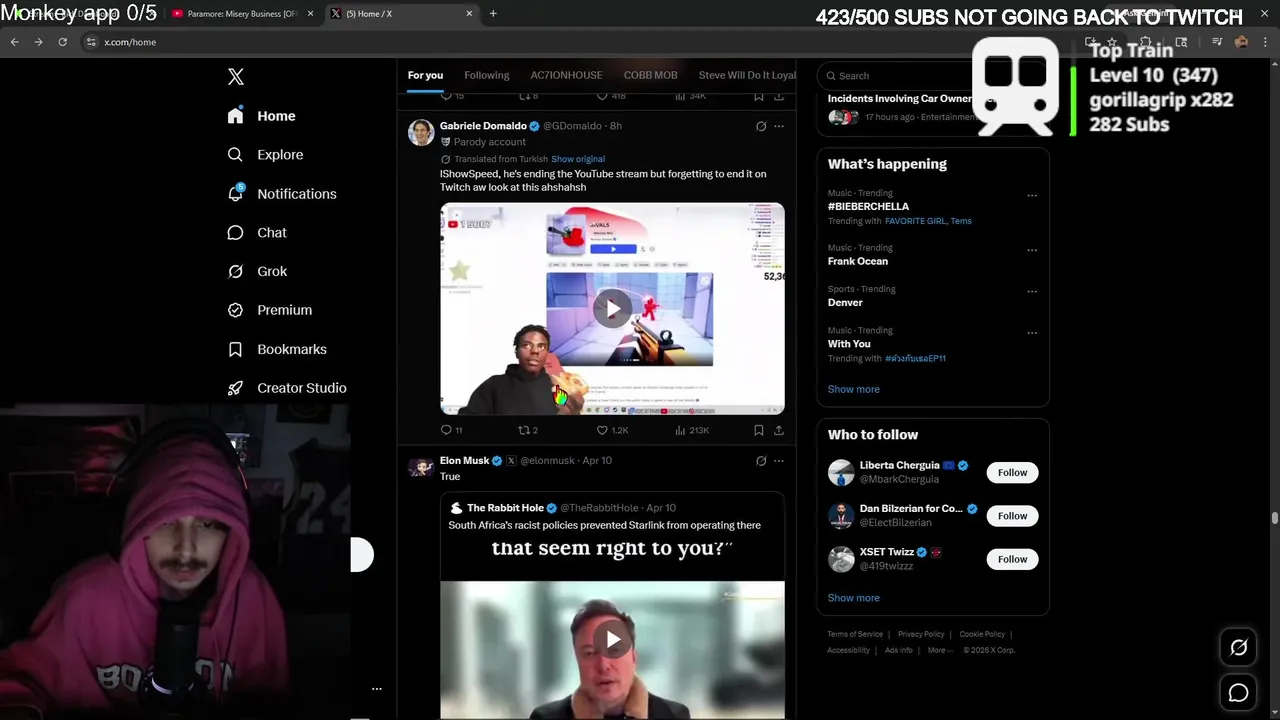
Task: Open more options on Gabriele Domaldo's post
Action: 779,126
